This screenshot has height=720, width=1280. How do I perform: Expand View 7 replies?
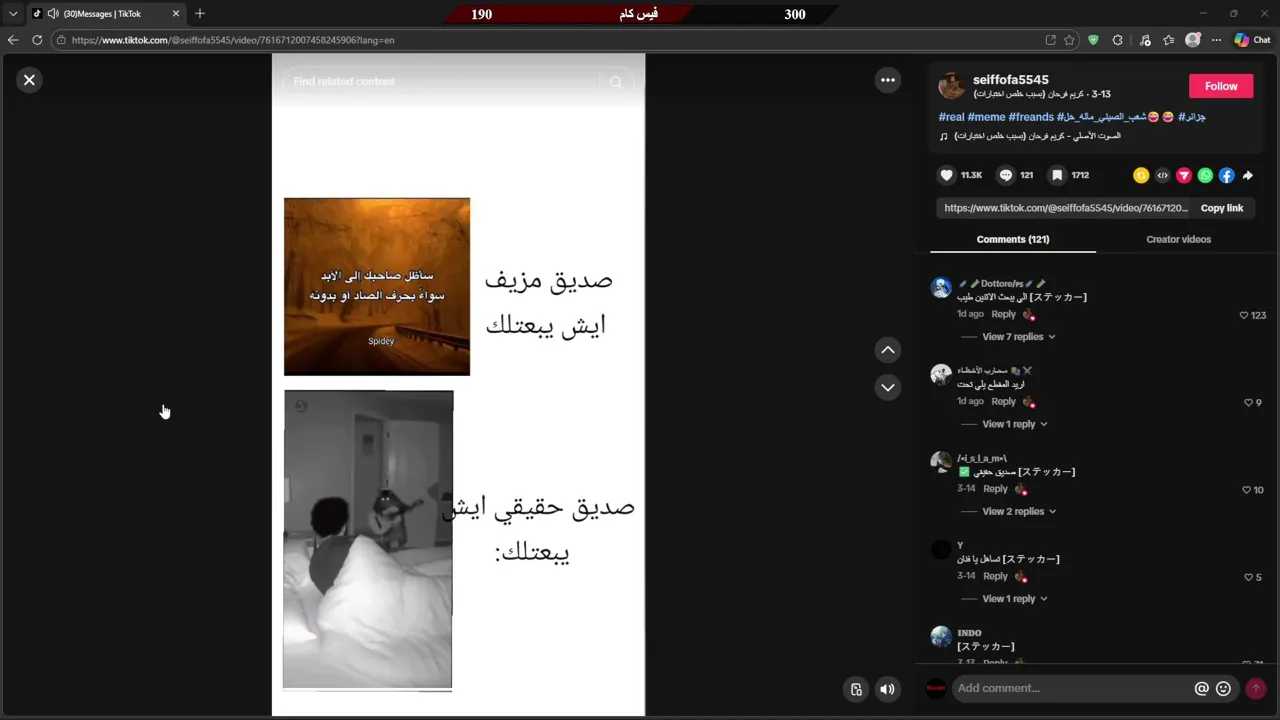pyautogui.click(x=1018, y=337)
